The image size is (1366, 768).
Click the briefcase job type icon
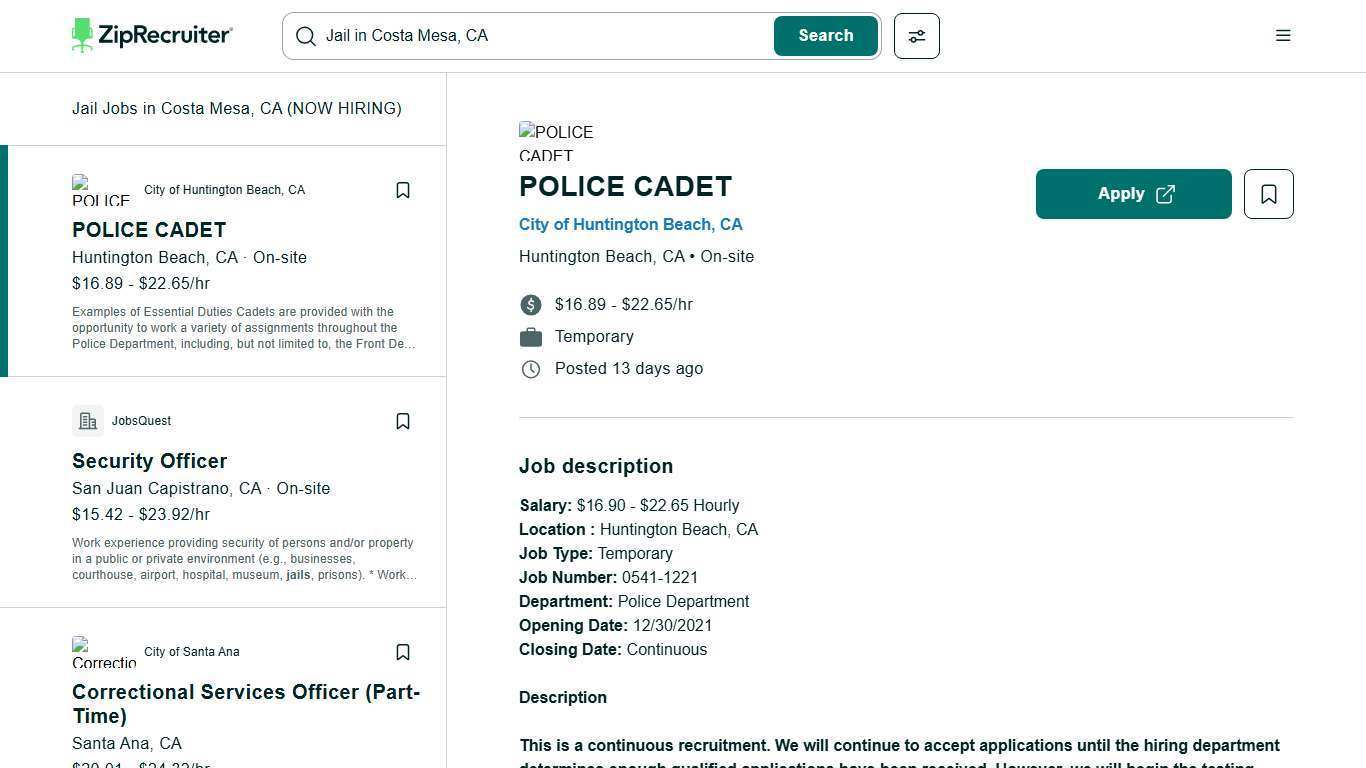(531, 337)
